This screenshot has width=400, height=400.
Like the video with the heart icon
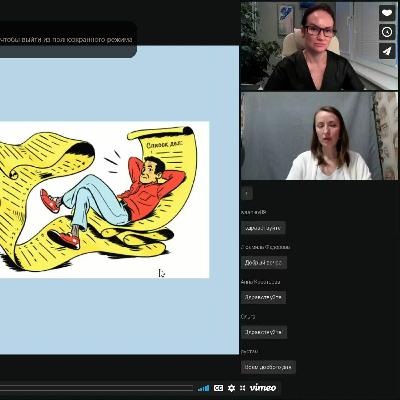(x=387, y=13)
